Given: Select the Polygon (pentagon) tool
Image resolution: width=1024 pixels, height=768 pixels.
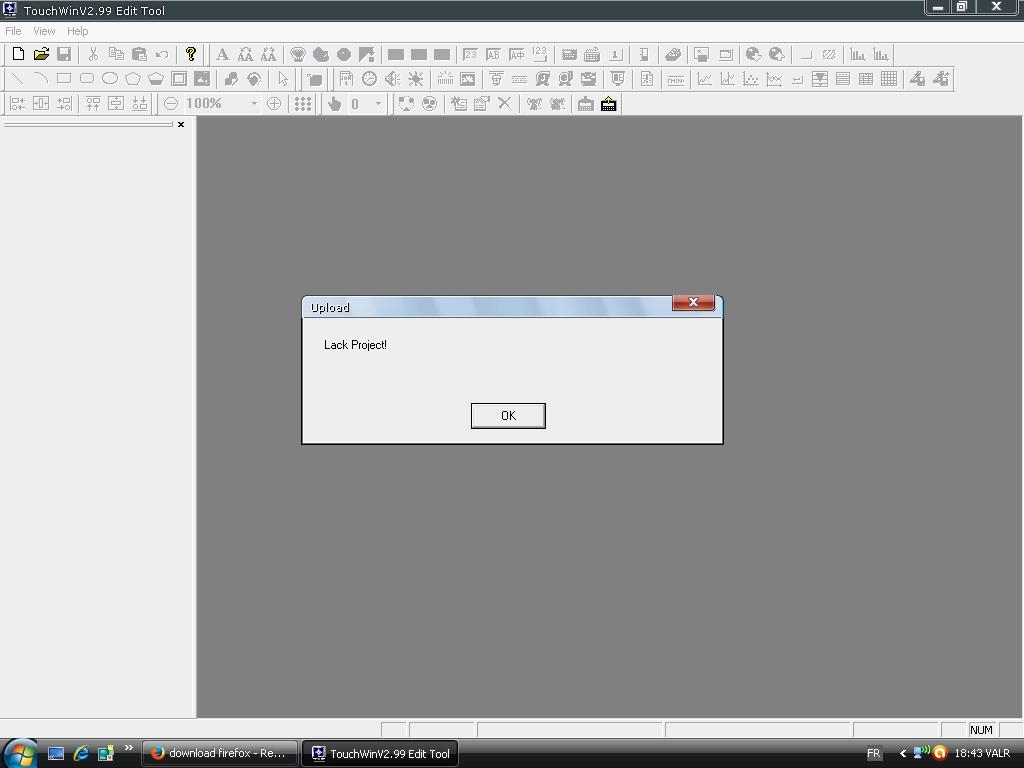Looking at the screenshot, I should (133, 79).
